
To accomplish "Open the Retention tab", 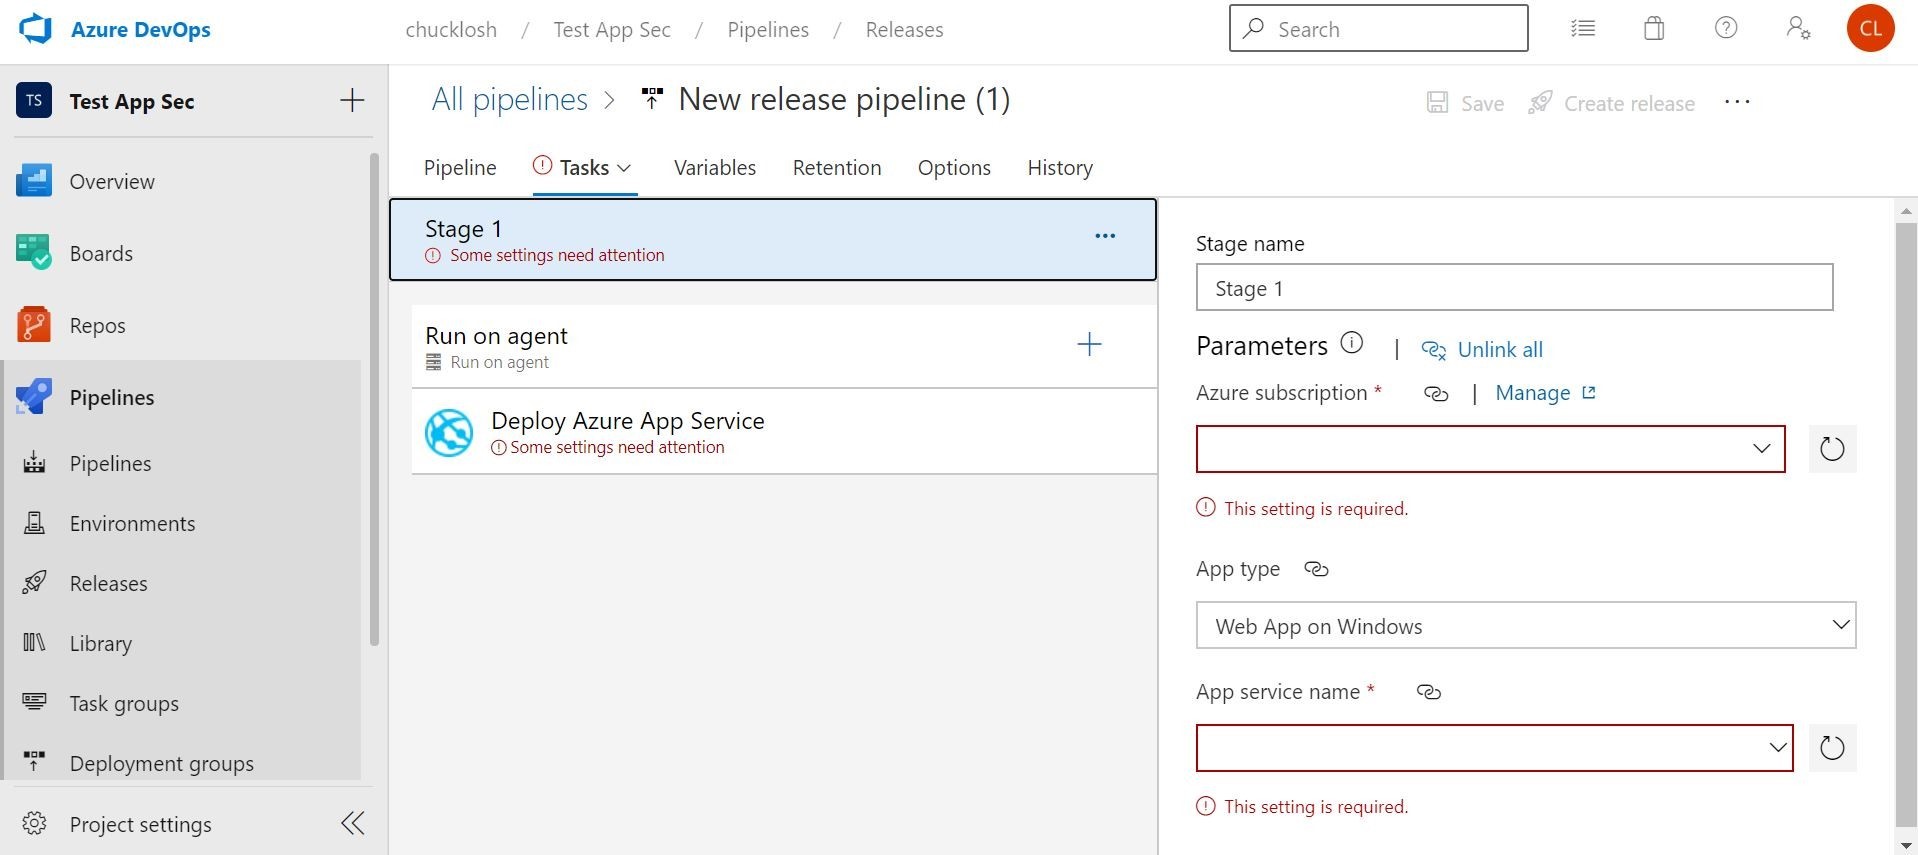I will (x=837, y=168).
